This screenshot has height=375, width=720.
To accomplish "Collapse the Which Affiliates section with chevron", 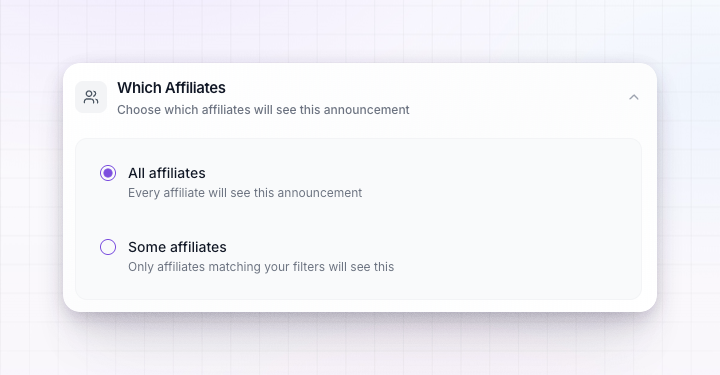I will [x=634, y=97].
